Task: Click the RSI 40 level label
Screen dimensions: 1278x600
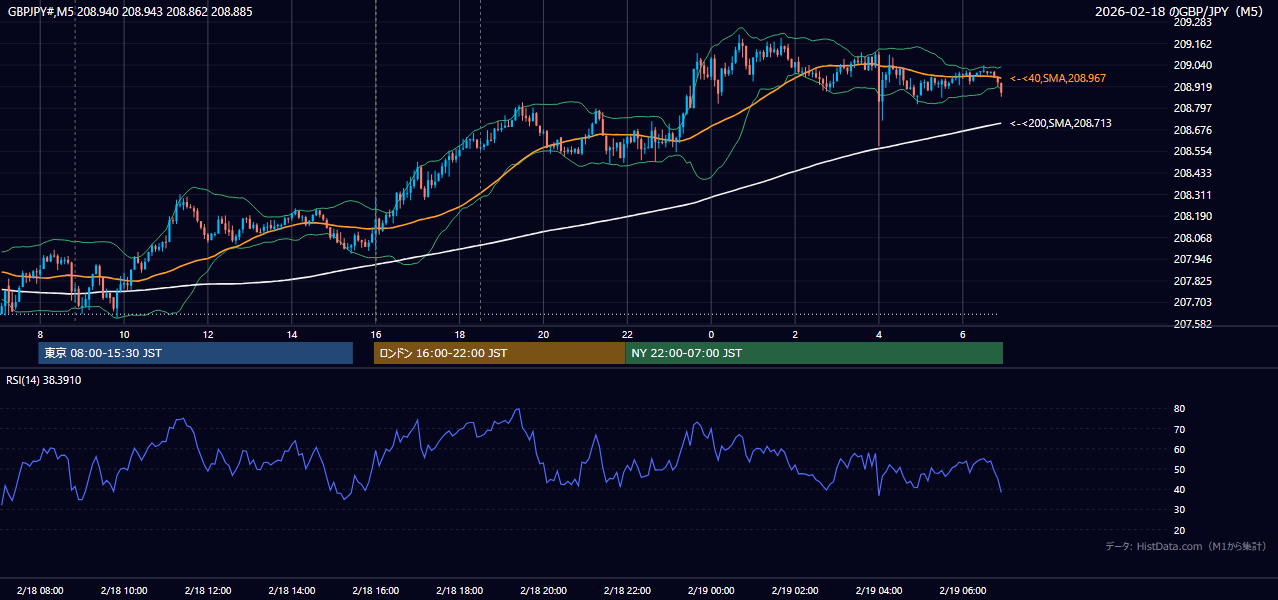Action: pos(1179,489)
